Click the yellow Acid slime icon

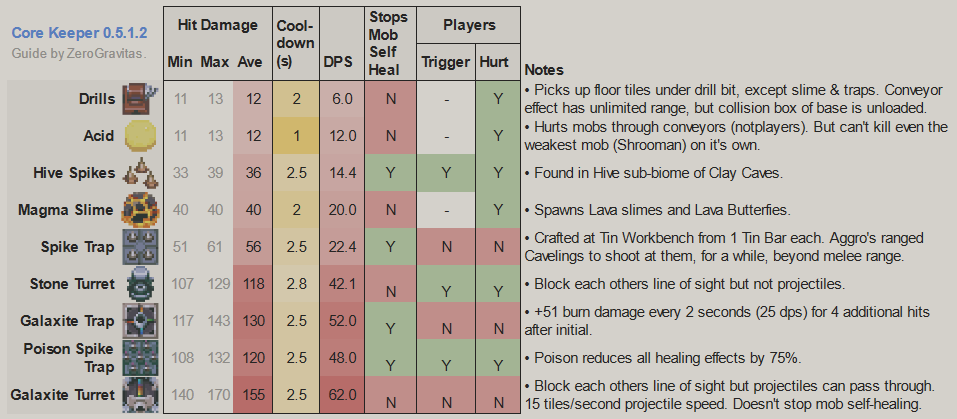(137, 136)
